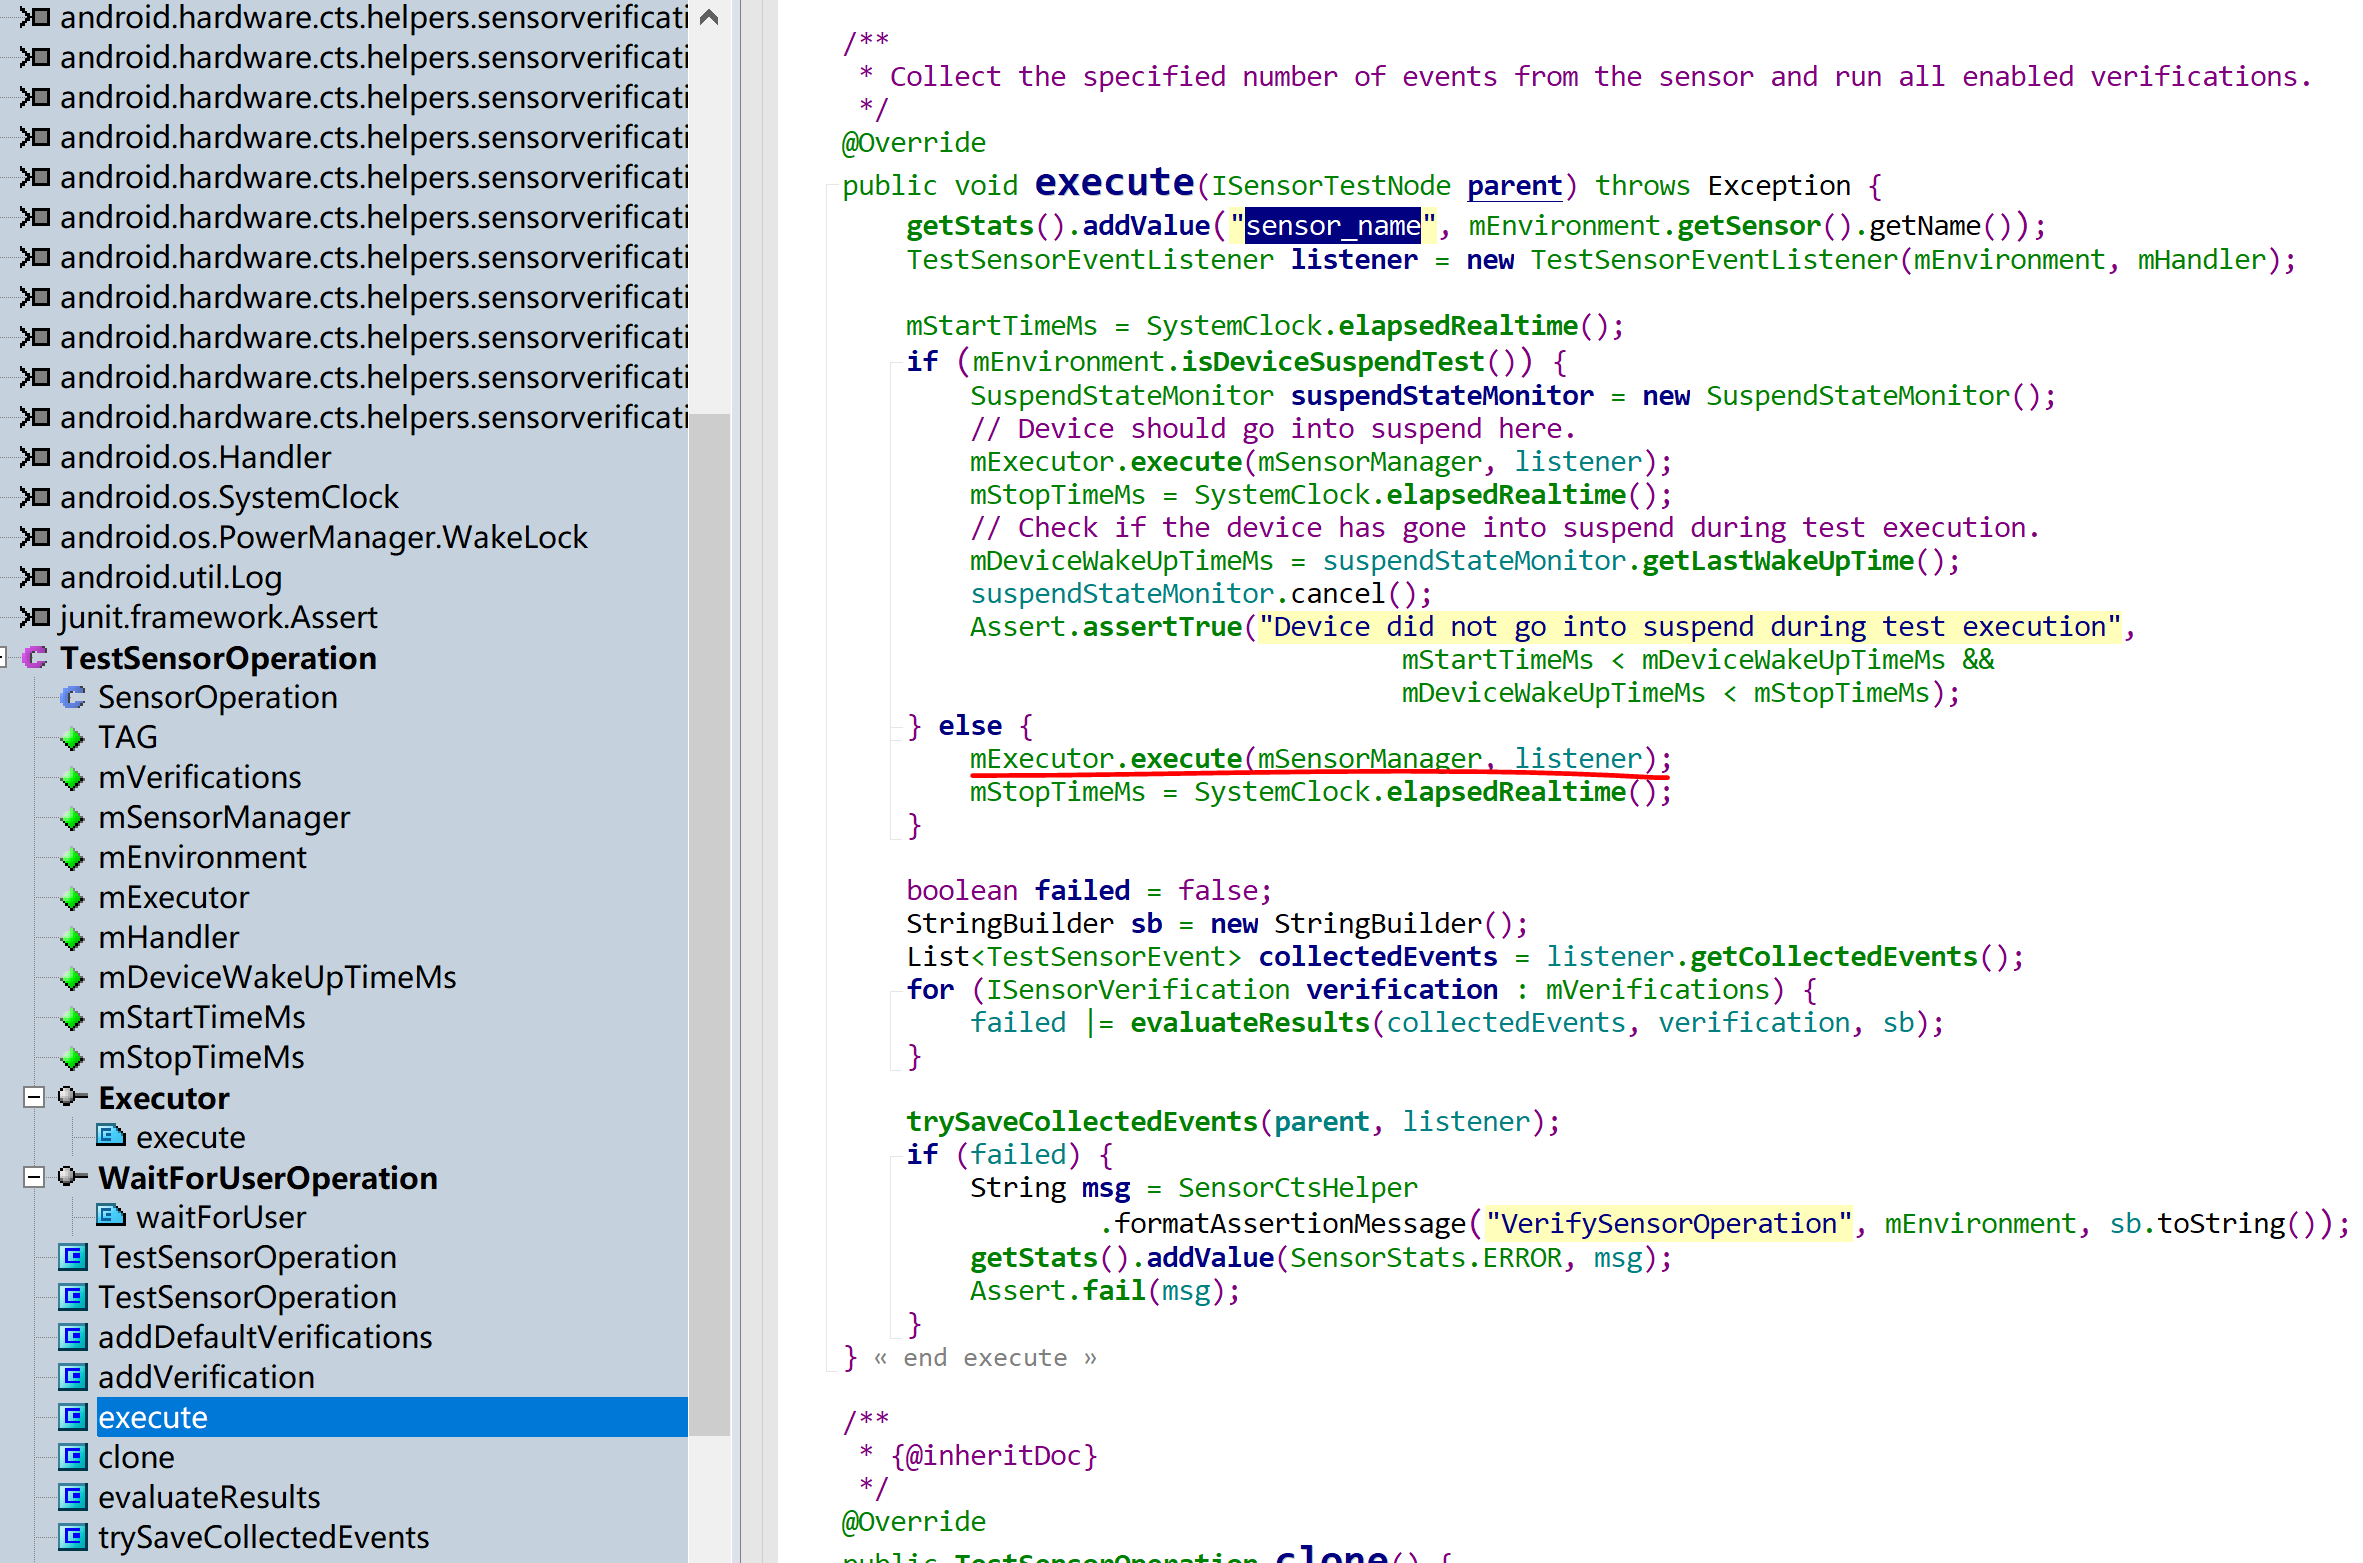Click the SensorOperation base class icon
This screenshot has height=1563, width=2363.
click(73, 697)
